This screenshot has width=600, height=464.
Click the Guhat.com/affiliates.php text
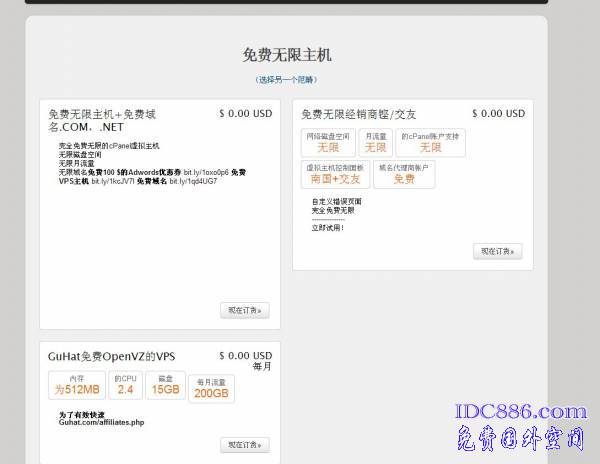click(101, 422)
